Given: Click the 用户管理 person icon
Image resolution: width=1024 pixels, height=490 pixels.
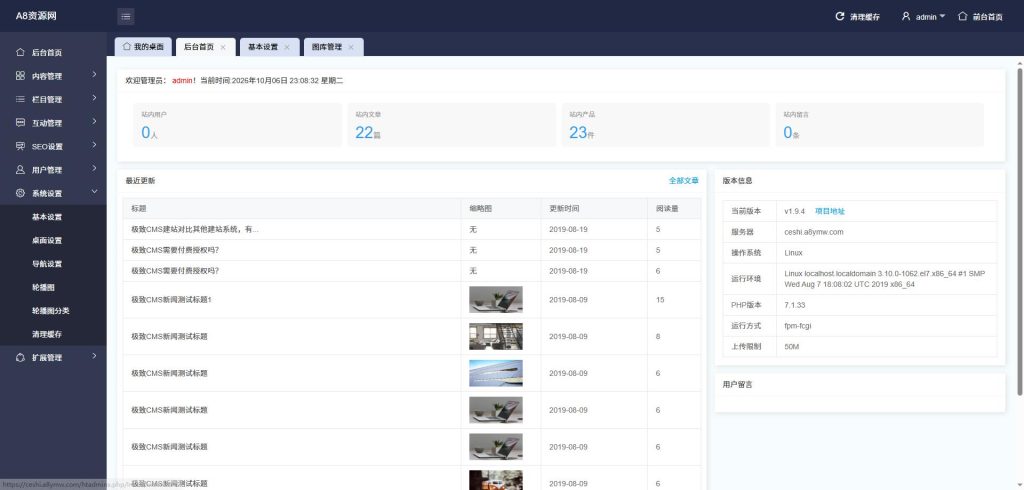Looking at the screenshot, I should pyautogui.click(x=20, y=170).
